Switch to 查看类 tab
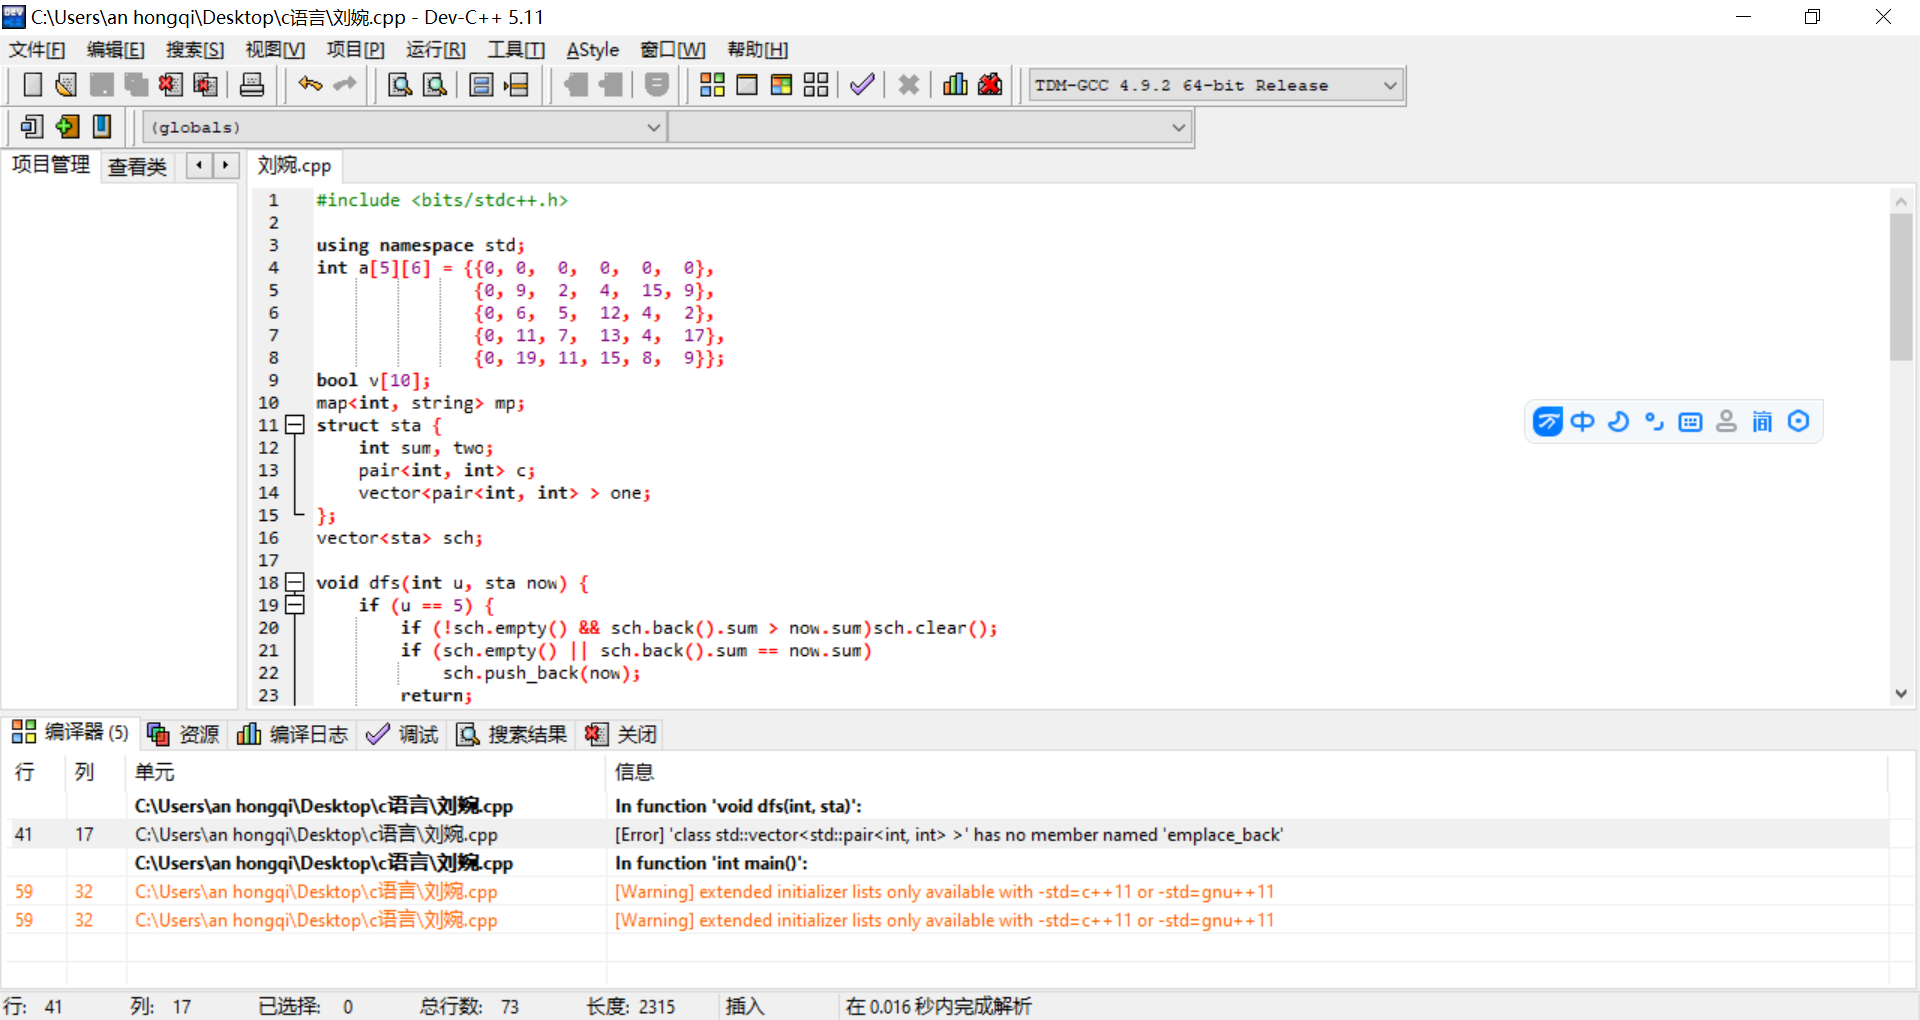The height and width of the screenshot is (1020, 1920). [137, 166]
